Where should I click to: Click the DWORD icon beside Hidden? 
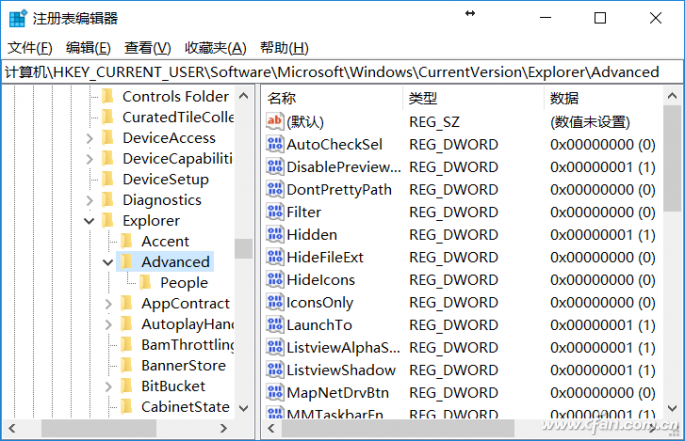pos(275,234)
